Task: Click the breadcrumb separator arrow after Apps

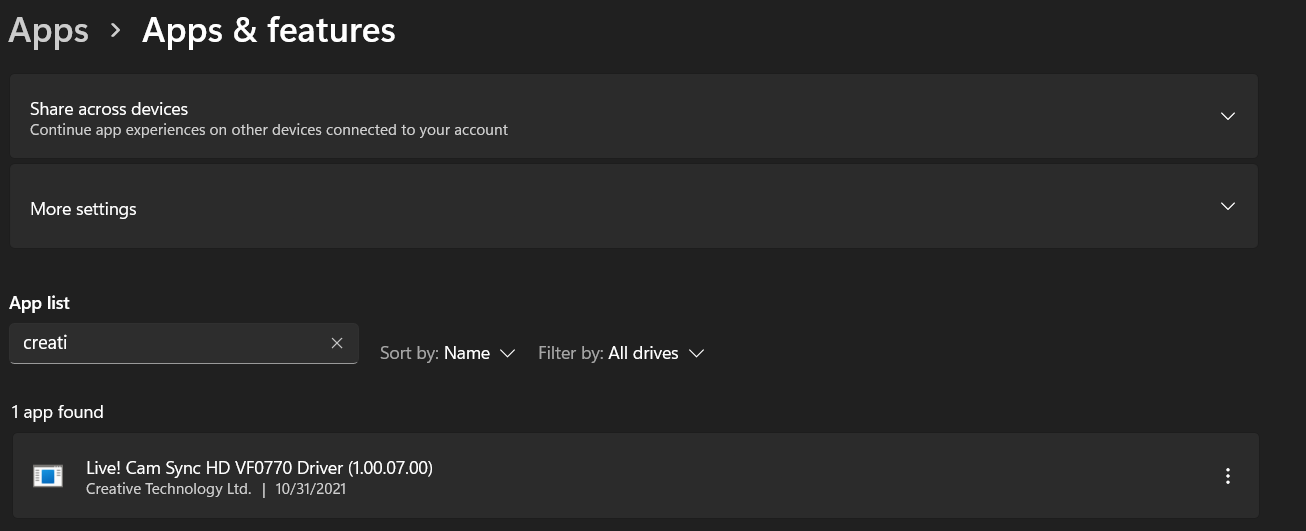Action: click(116, 31)
